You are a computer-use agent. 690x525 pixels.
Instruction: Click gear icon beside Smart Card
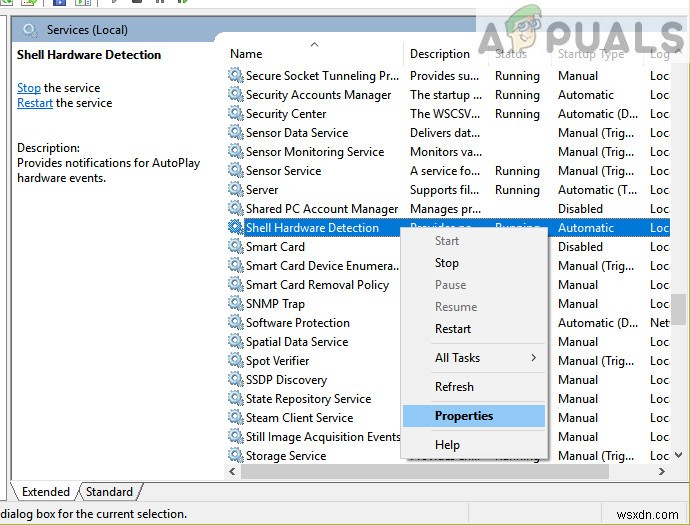pos(235,246)
